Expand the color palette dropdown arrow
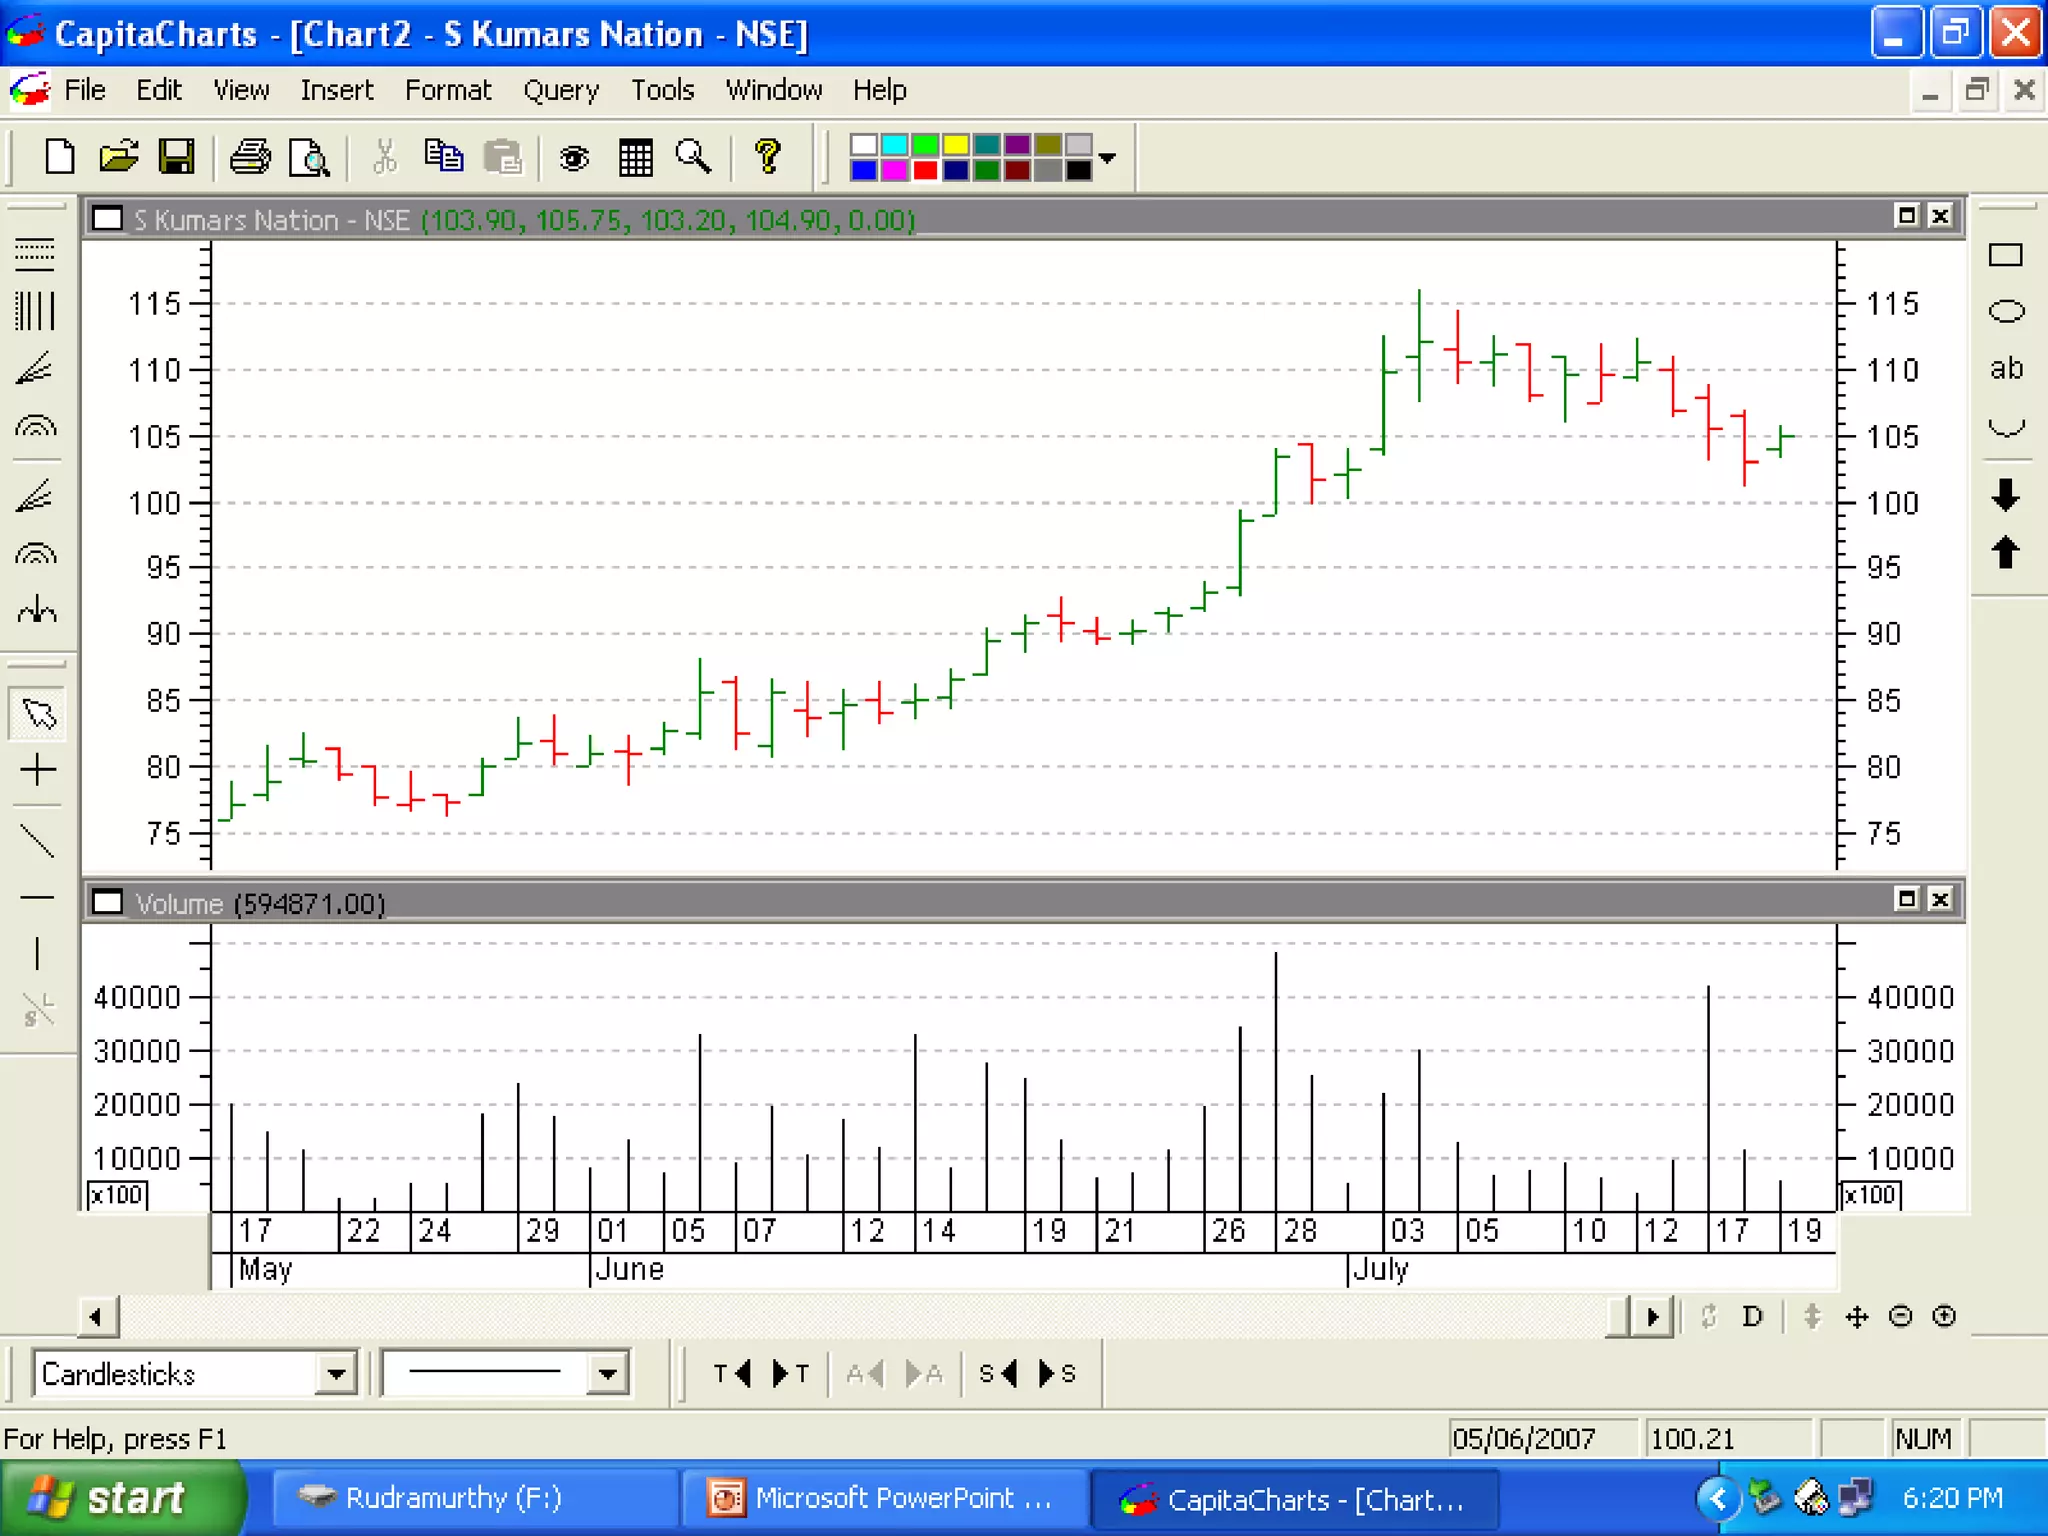 click(x=1107, y=158)
